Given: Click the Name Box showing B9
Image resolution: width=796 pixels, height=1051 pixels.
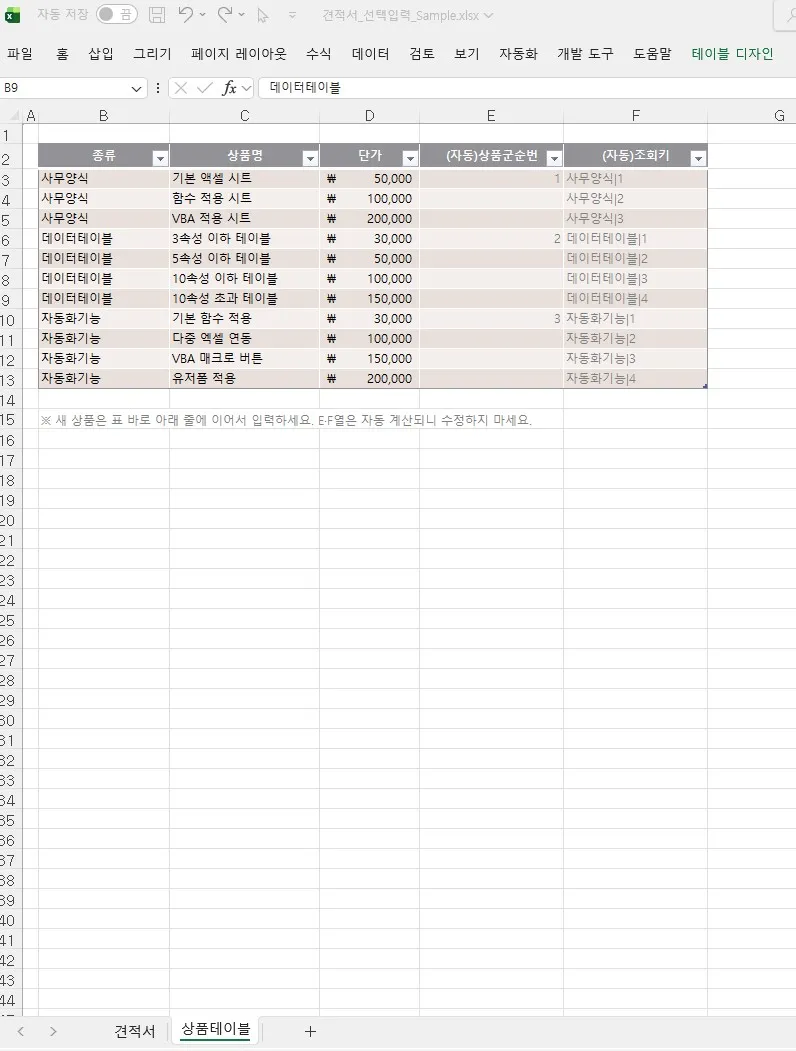Looking at the screenshot, I should [x=64, y=88].
